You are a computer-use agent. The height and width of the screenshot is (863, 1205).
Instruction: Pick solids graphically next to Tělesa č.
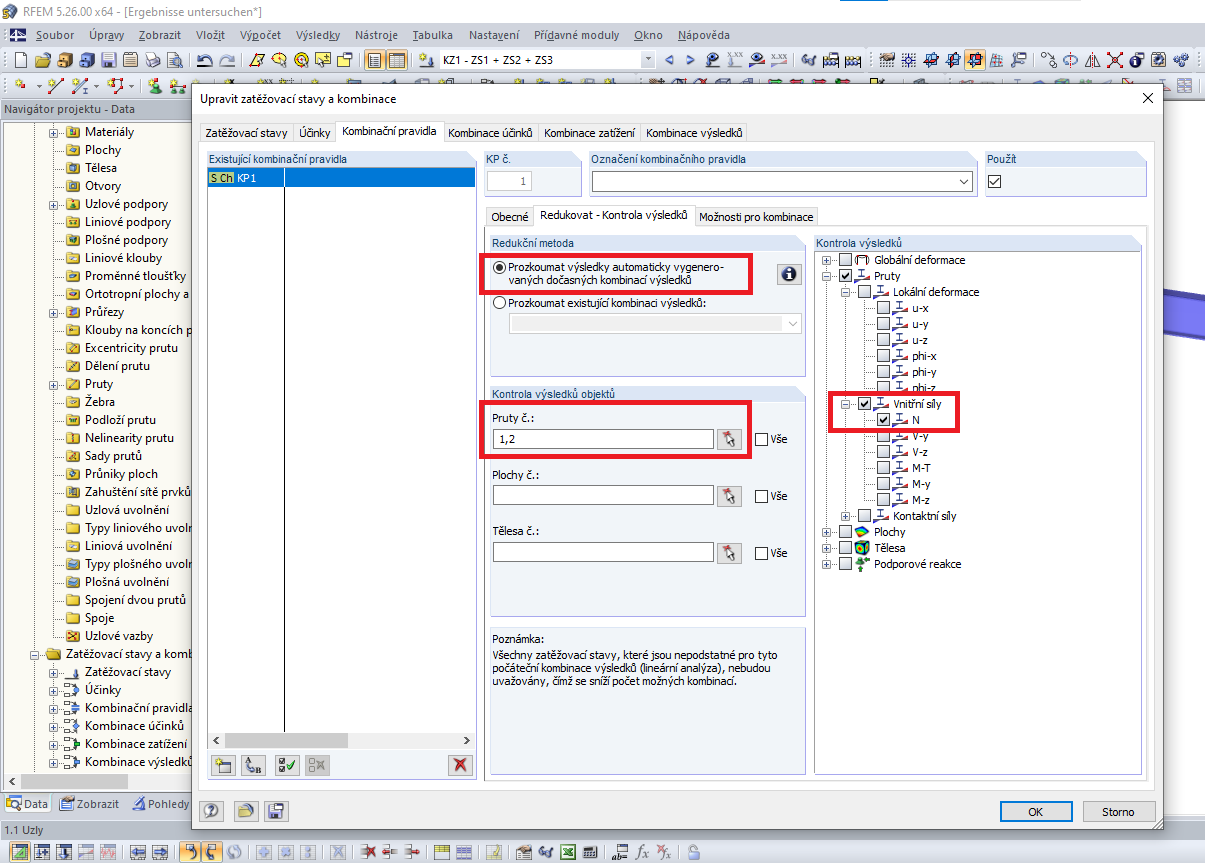click(x=729, y=552)
